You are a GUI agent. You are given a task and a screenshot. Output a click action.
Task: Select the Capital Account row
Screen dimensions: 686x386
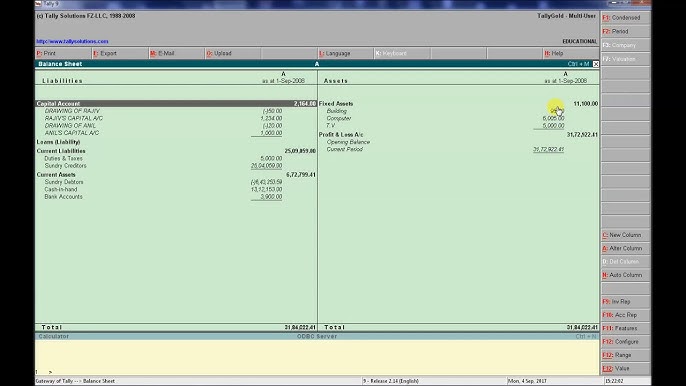click(176, 104)
